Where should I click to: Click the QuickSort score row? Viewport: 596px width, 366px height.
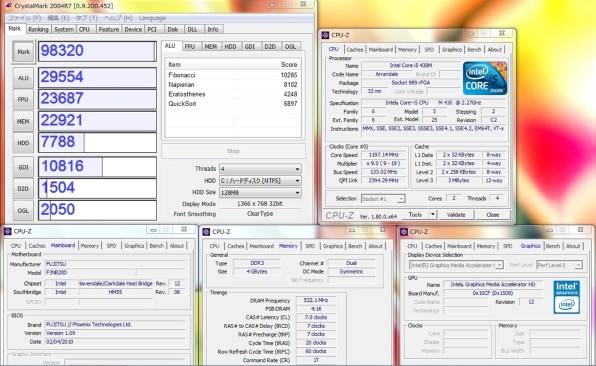tap(233, 103)
